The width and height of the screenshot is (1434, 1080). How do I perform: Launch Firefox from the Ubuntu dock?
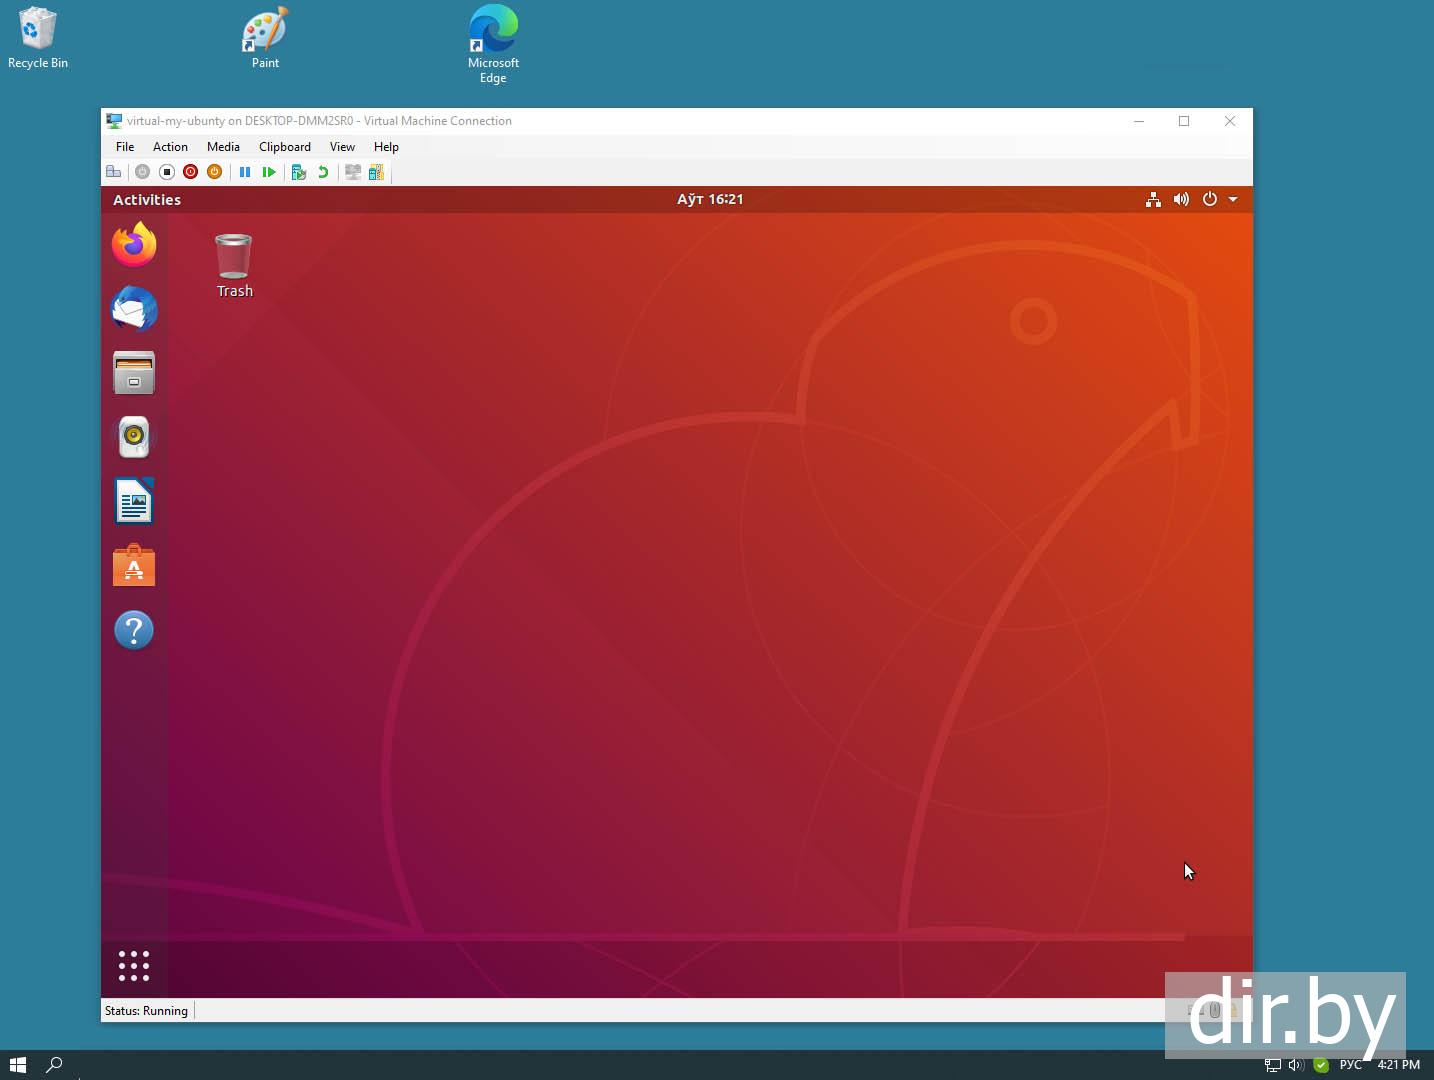pyautogui.click(x=134, y=245)
